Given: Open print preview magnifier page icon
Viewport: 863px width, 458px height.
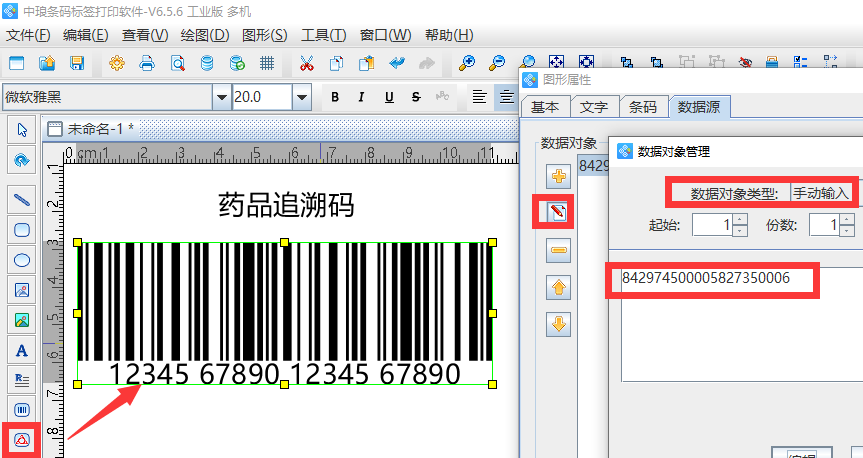Looking at the screenshot, I should 177,63.
